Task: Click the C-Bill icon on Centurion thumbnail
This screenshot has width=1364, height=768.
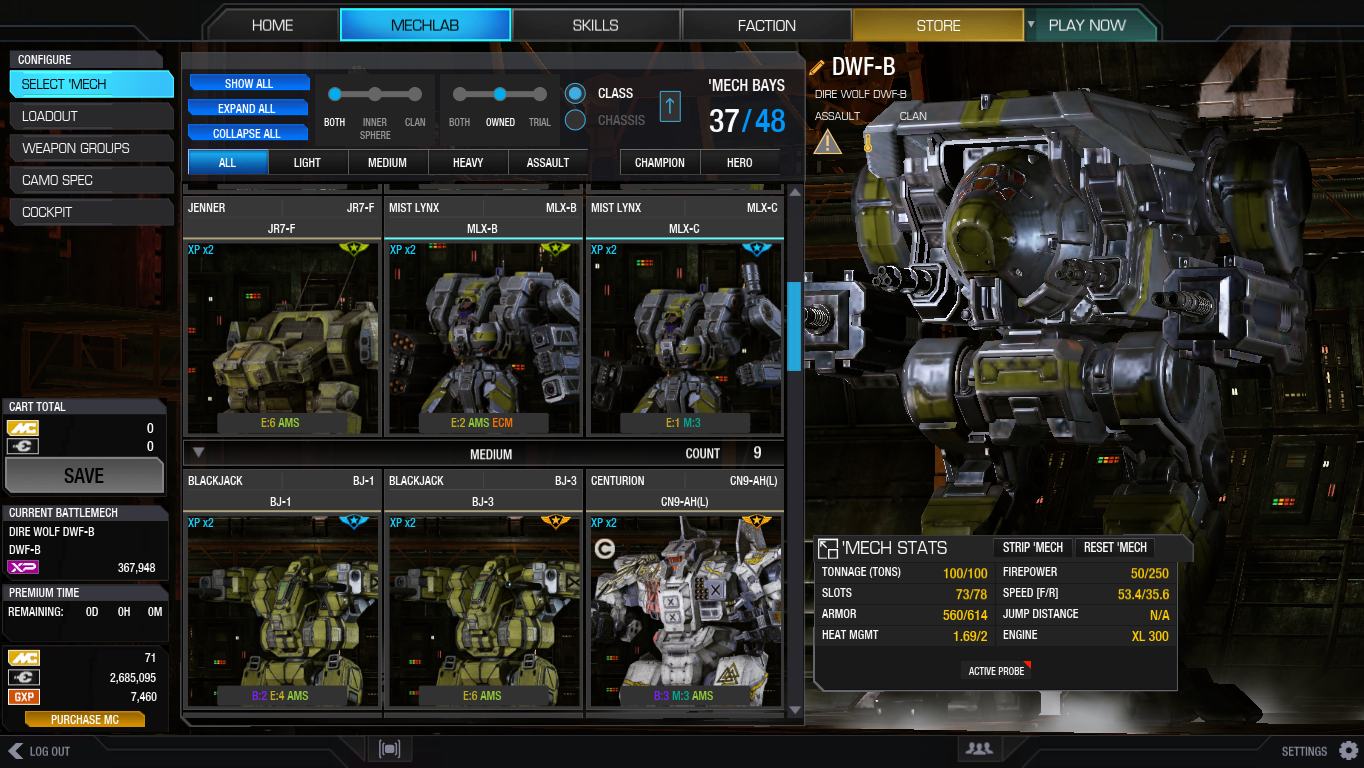Action: point(603,547)
